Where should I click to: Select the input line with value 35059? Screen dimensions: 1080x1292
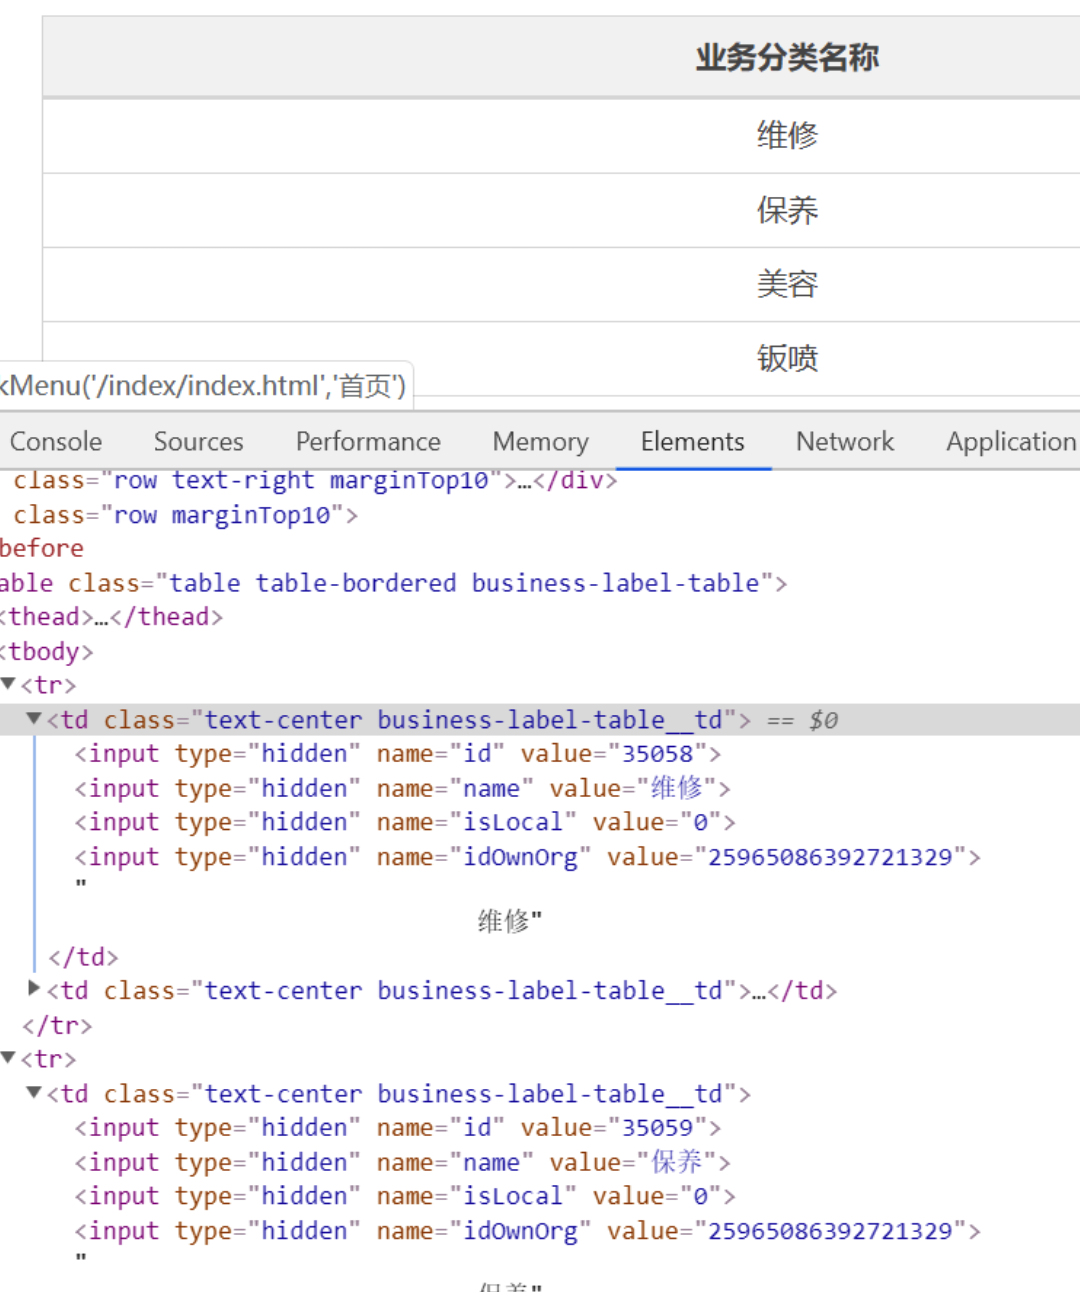click(397, 1127)
